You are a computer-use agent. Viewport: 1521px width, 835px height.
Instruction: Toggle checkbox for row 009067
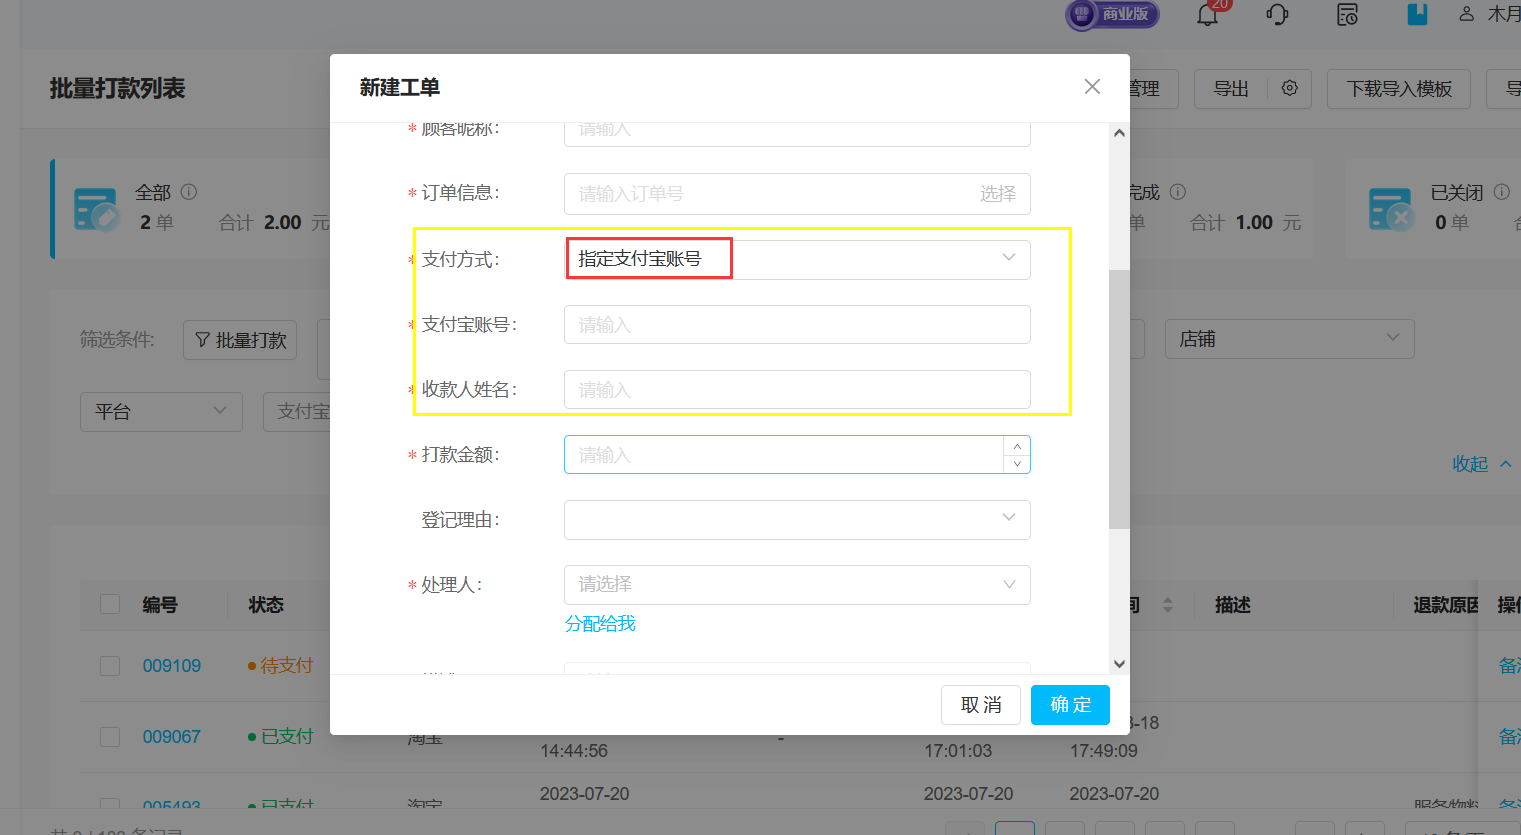point(110,737)
